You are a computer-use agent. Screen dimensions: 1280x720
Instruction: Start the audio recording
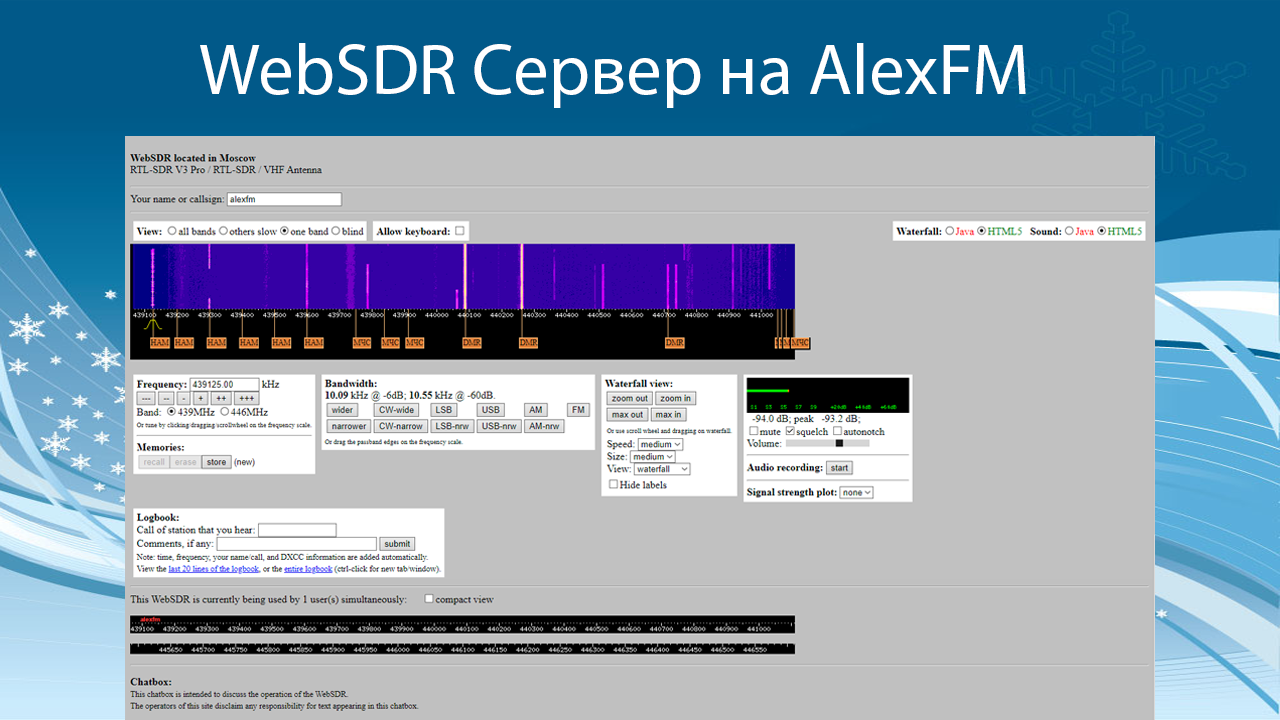coord(839,468)
